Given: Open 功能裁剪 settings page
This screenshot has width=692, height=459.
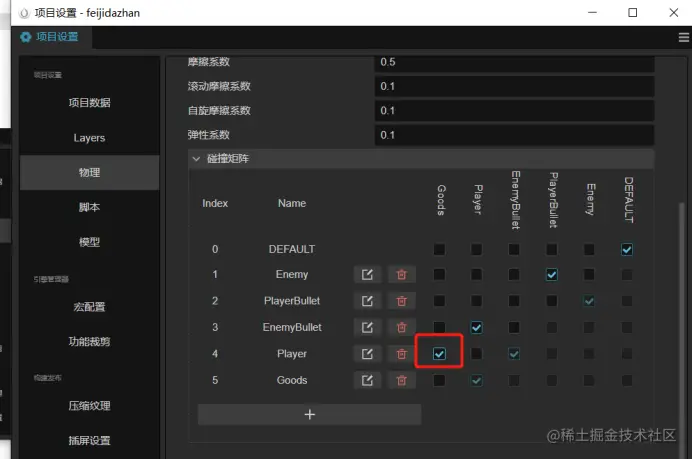Looking at the screenshot, I should [x=90, y=342].
